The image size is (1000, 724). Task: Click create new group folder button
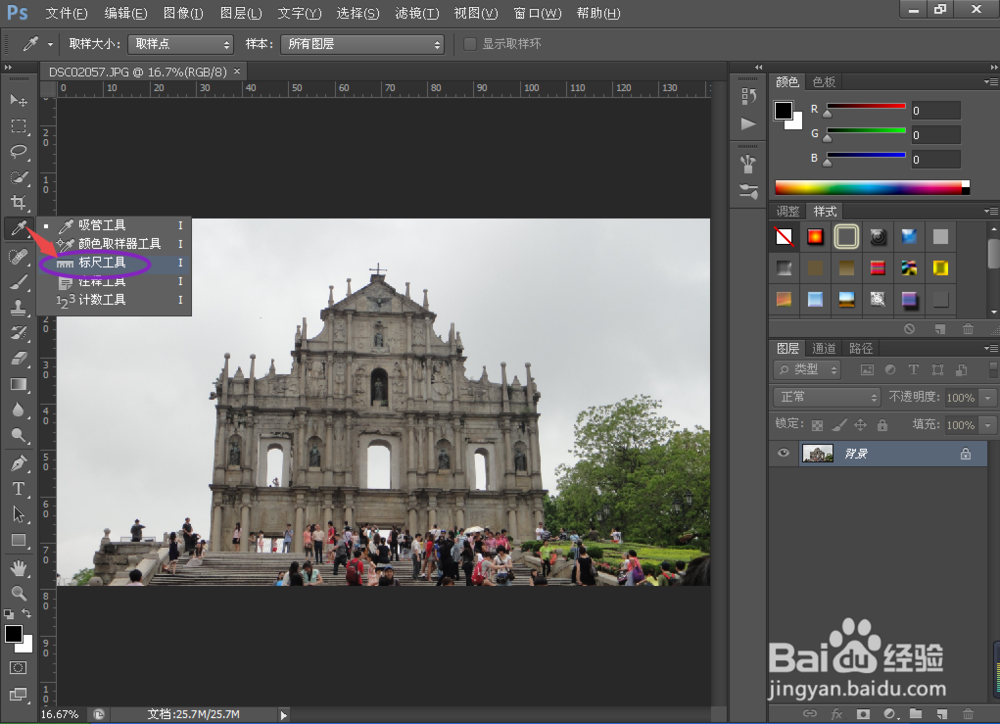coord(915,714)
